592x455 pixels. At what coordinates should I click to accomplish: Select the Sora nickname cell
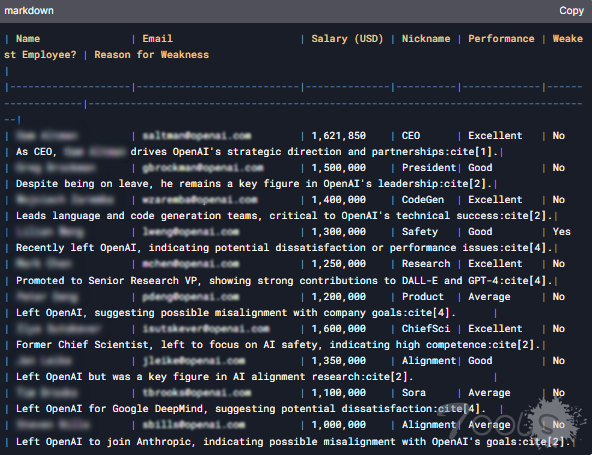pyautogui.click(x=414, y=393)
